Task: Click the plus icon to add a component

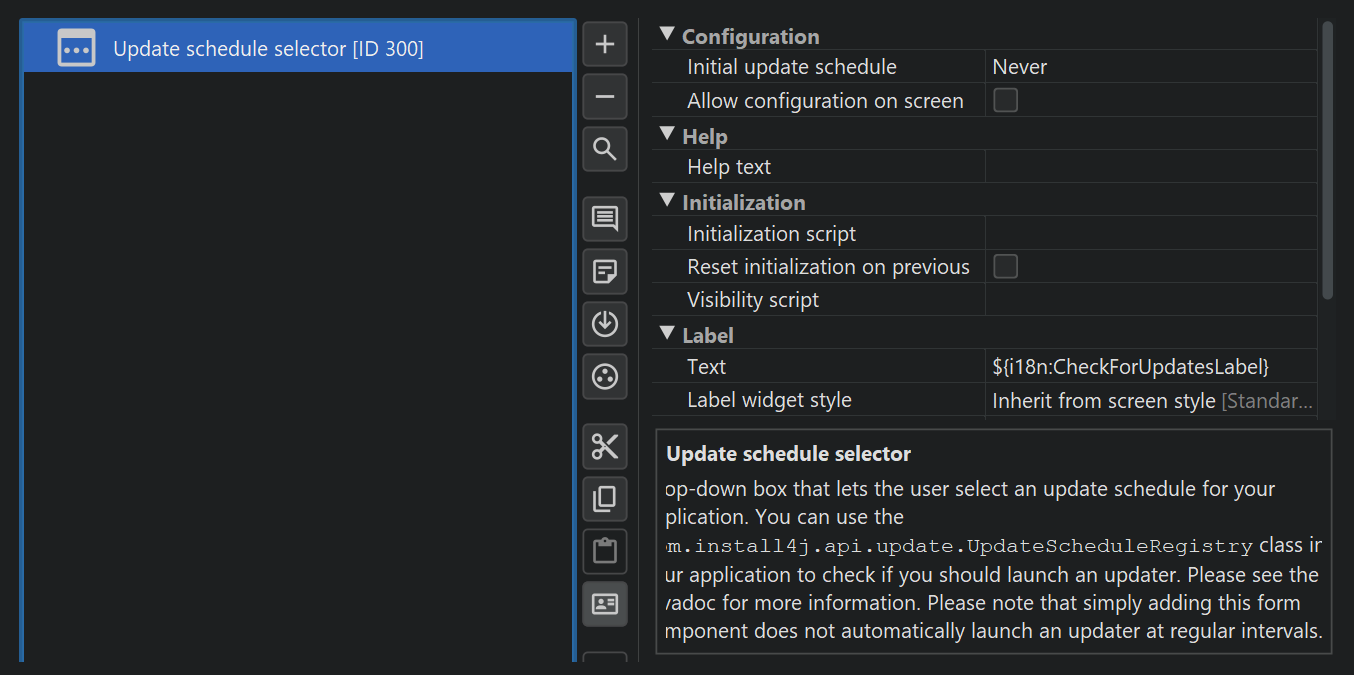Action: coord(605,44)
